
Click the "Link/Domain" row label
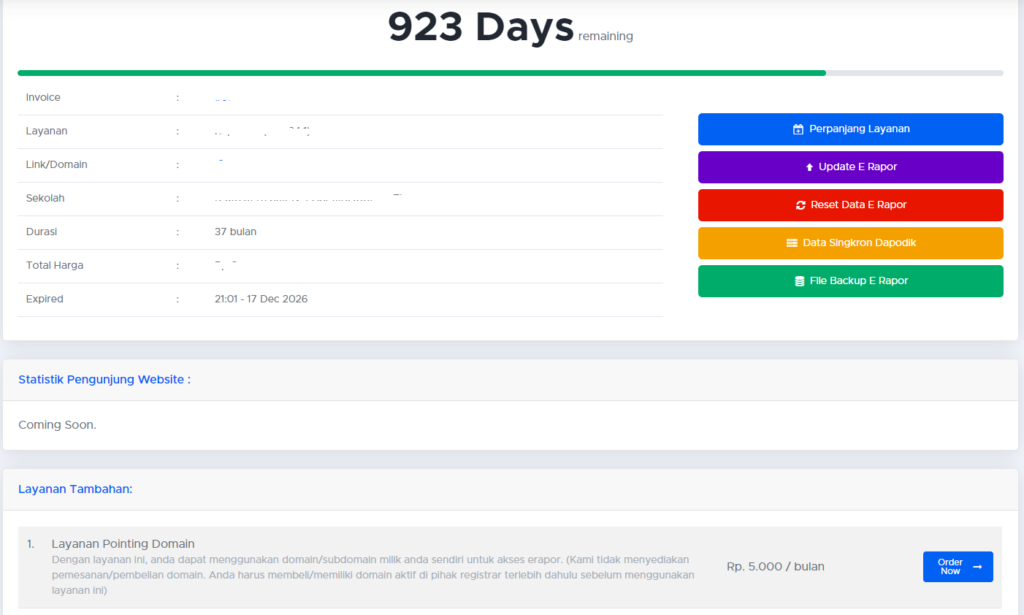point(56,165)
